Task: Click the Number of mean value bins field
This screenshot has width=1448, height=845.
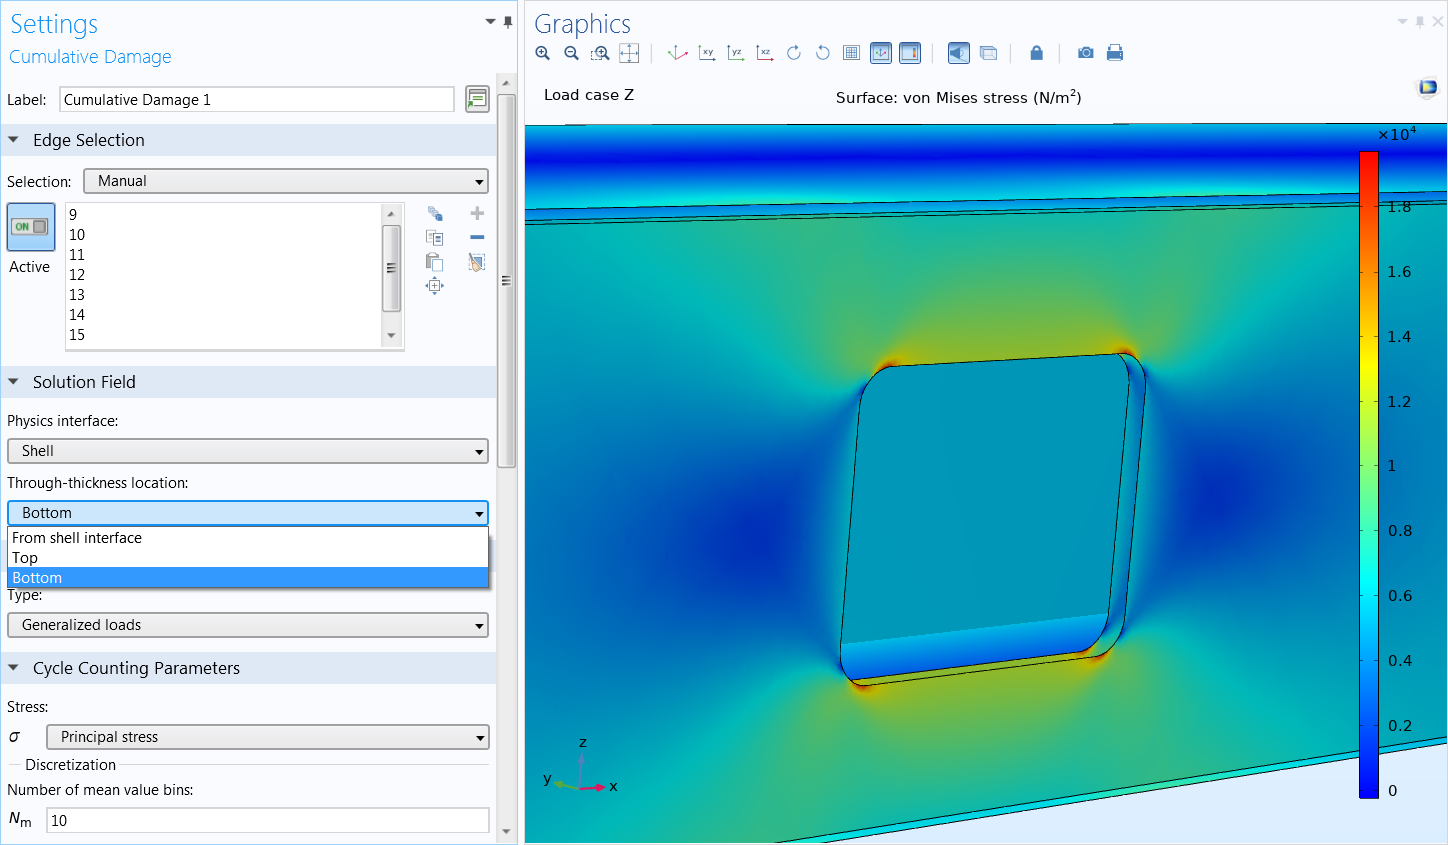Action: [267, 820]
